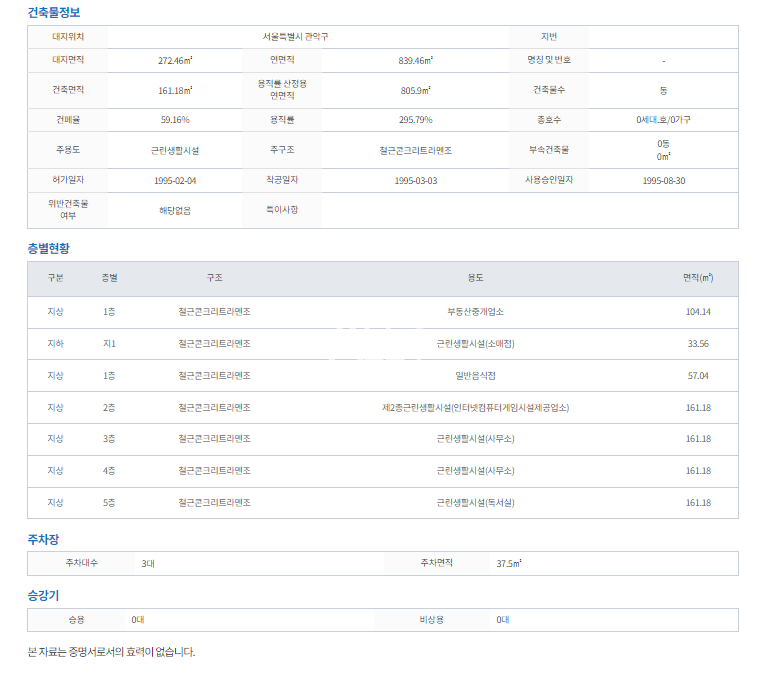This screenshot has height=678, width=762.
Task: Click the 면적(㎡) column header
Action: click(x=698, y=278)
